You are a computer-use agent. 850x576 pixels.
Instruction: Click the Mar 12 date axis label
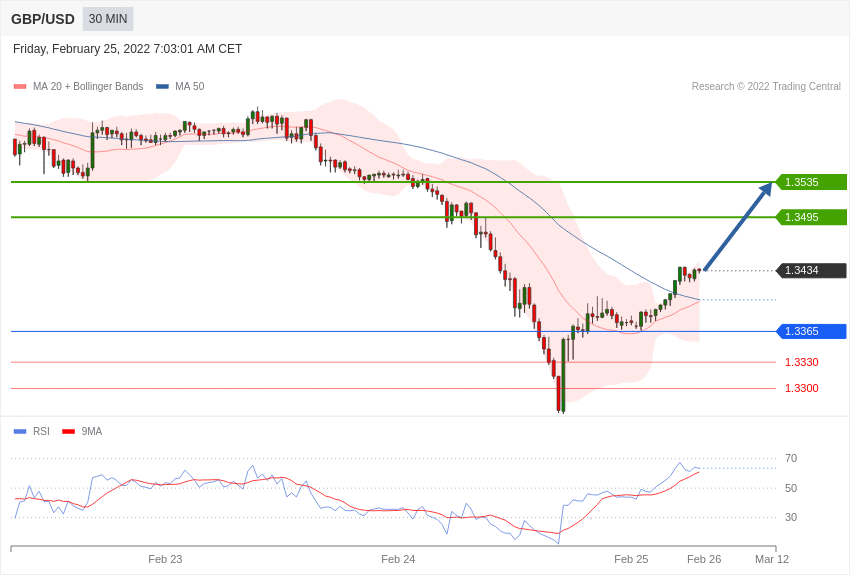[x=772, y=559]
